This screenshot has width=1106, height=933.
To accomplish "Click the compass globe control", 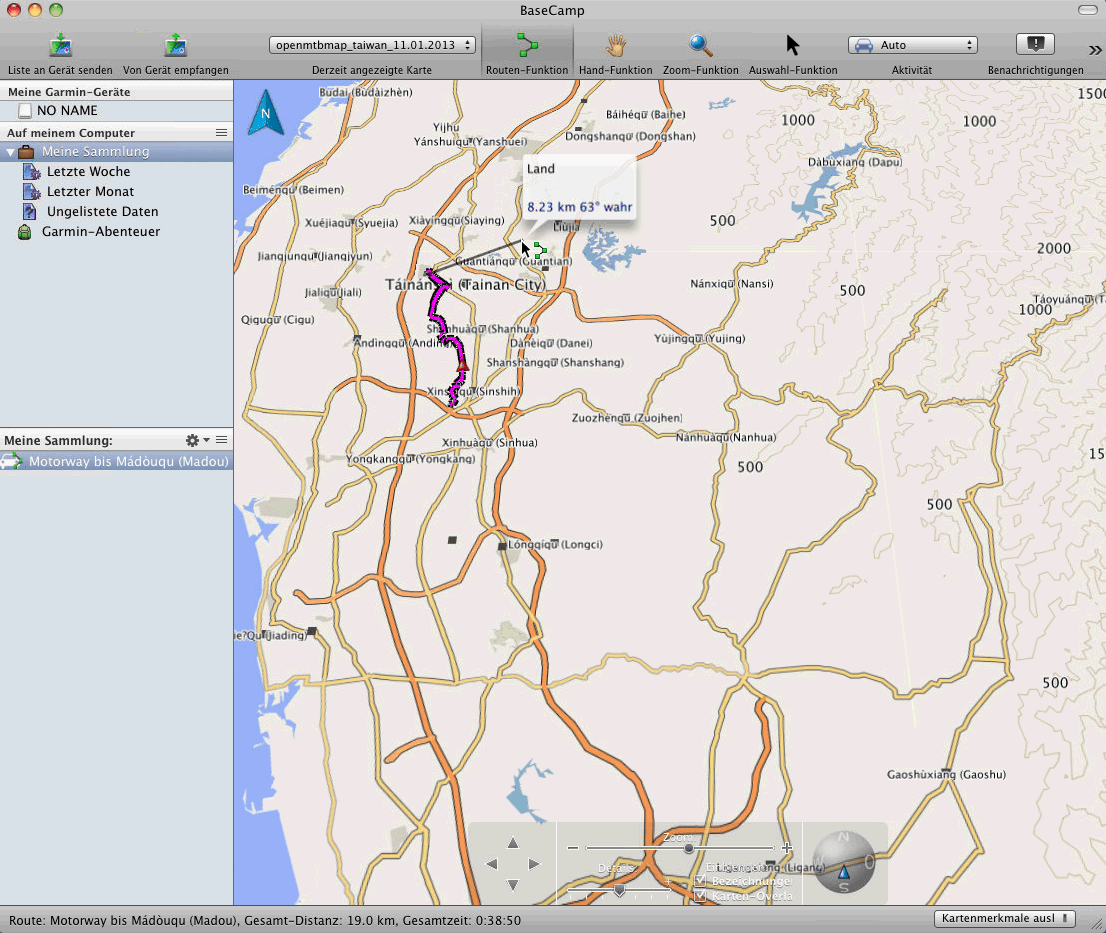I will 844,862.
